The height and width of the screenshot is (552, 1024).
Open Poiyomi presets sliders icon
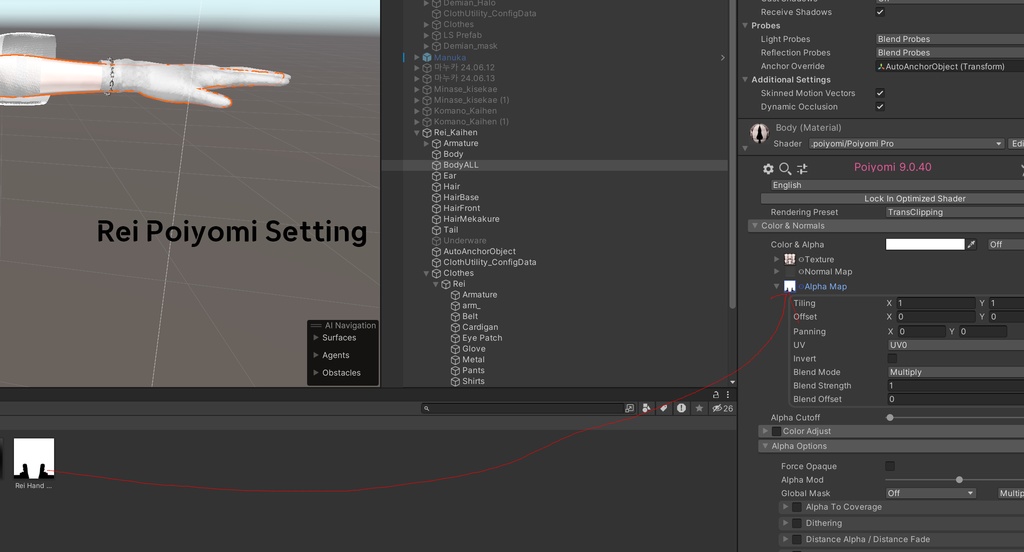(803, 169)
